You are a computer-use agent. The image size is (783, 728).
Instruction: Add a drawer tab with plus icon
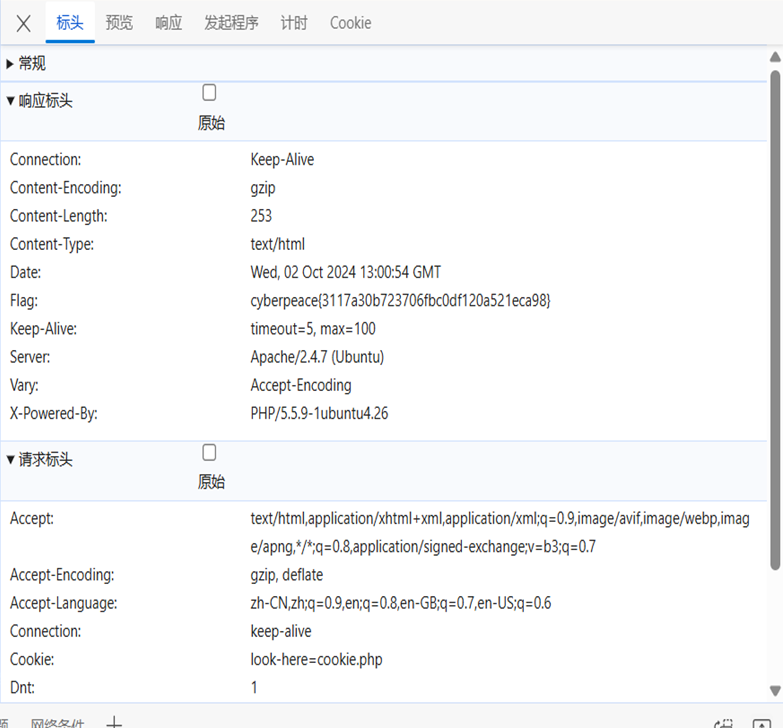click(115, 722)
